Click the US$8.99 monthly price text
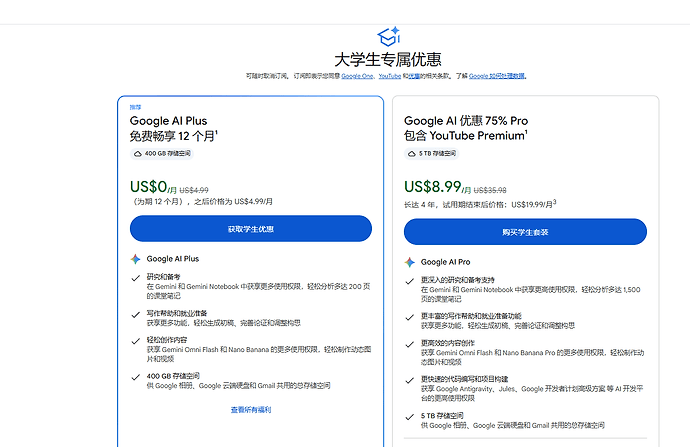The width and height of the screenshot is (690, 447). point(433,187)
